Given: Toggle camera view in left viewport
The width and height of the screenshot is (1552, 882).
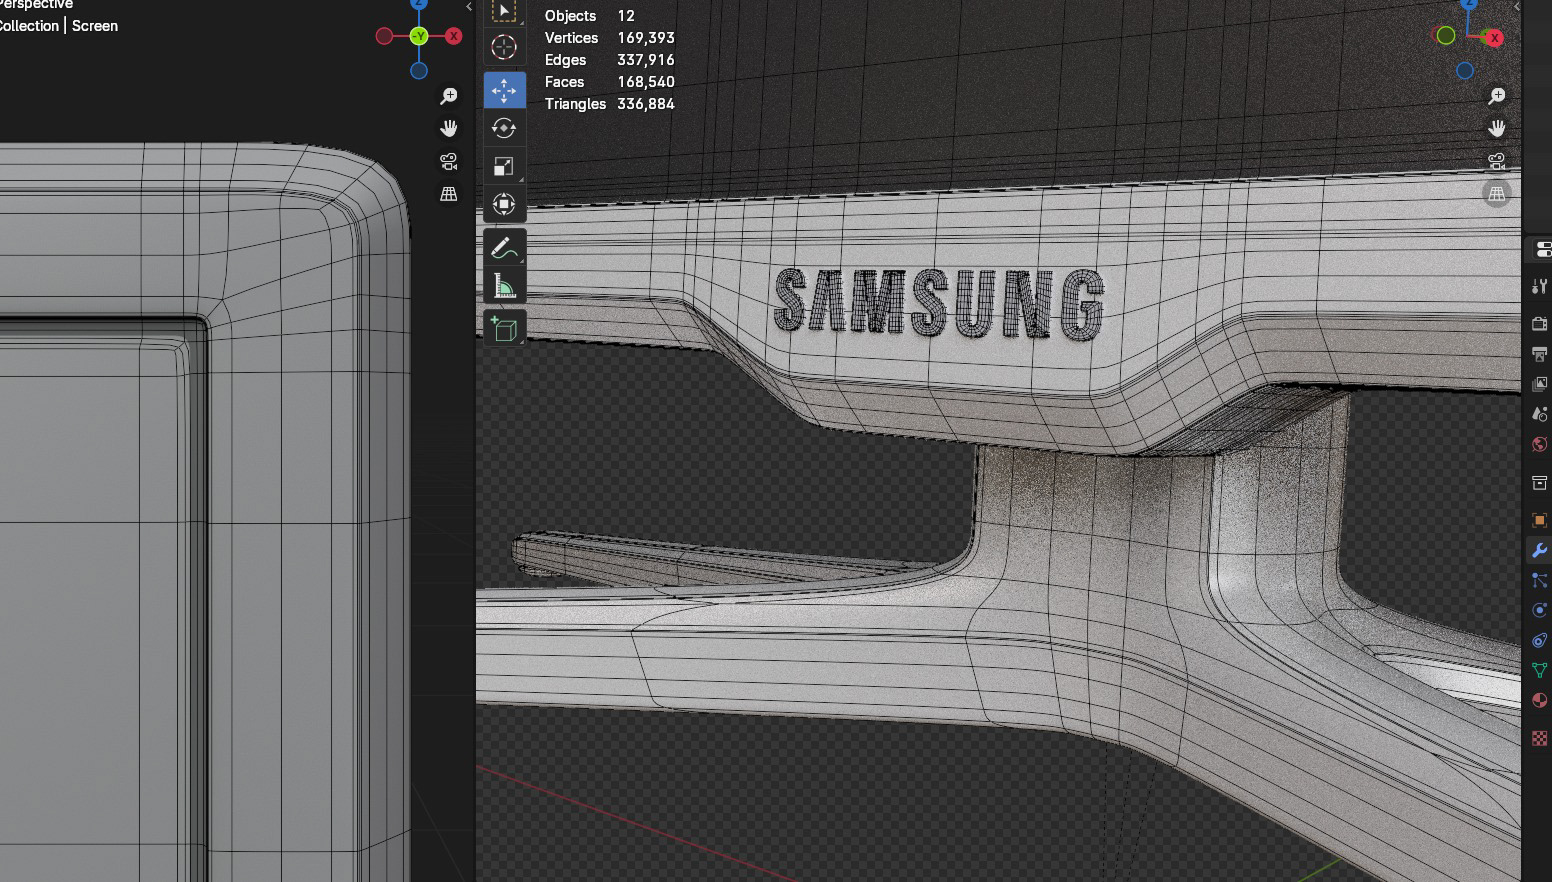Looking at the screenshot, I should pos(449,161).
